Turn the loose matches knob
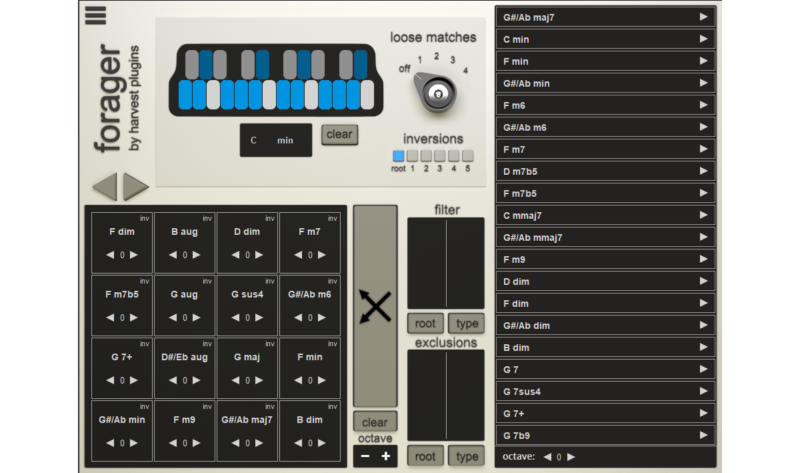Viewport: 800px width, 473px height. click(x=435, y=94)
